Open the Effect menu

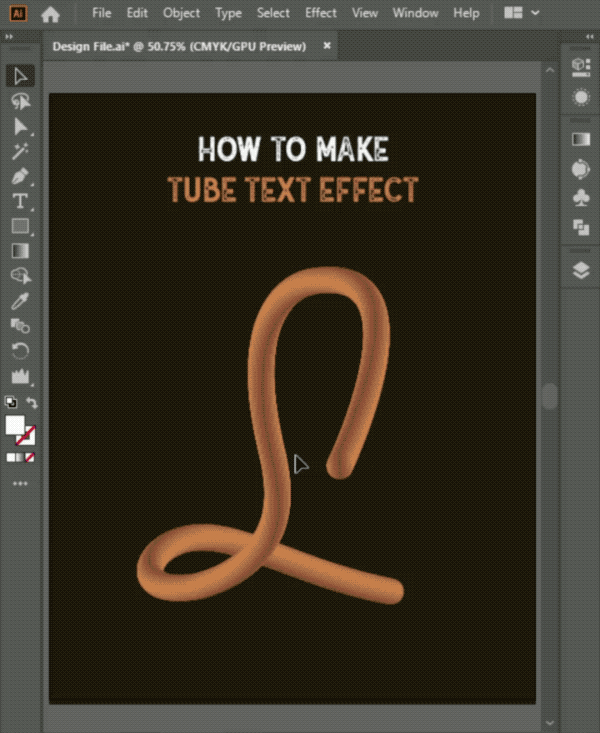click(321, 13)
